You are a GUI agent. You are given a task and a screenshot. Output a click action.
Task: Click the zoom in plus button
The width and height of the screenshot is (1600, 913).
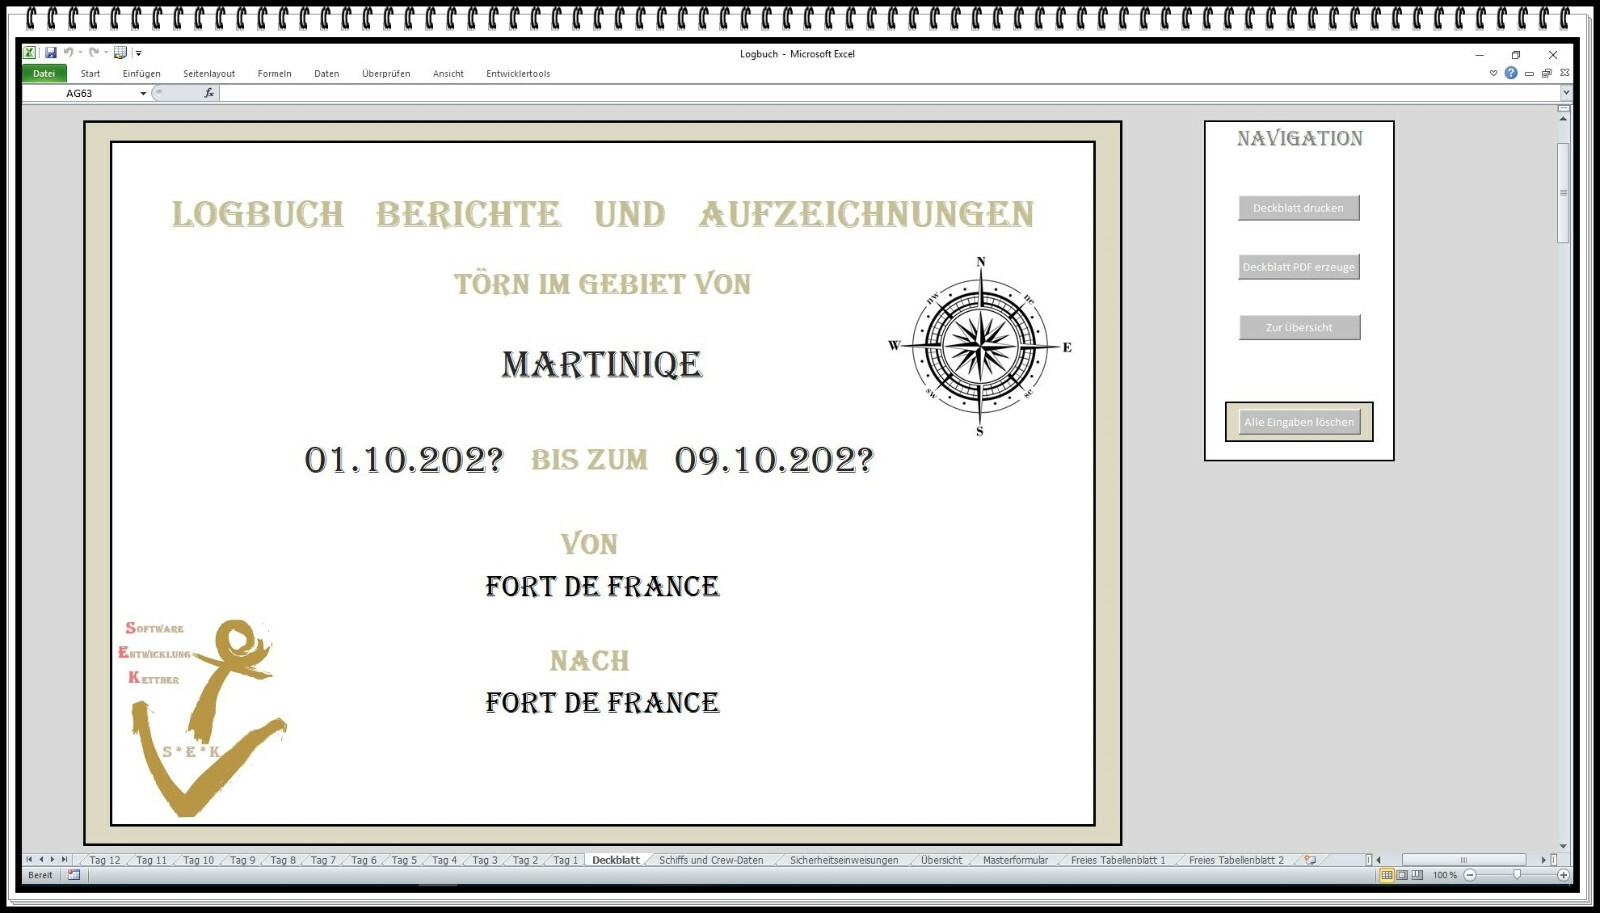tap(1563, 875)
